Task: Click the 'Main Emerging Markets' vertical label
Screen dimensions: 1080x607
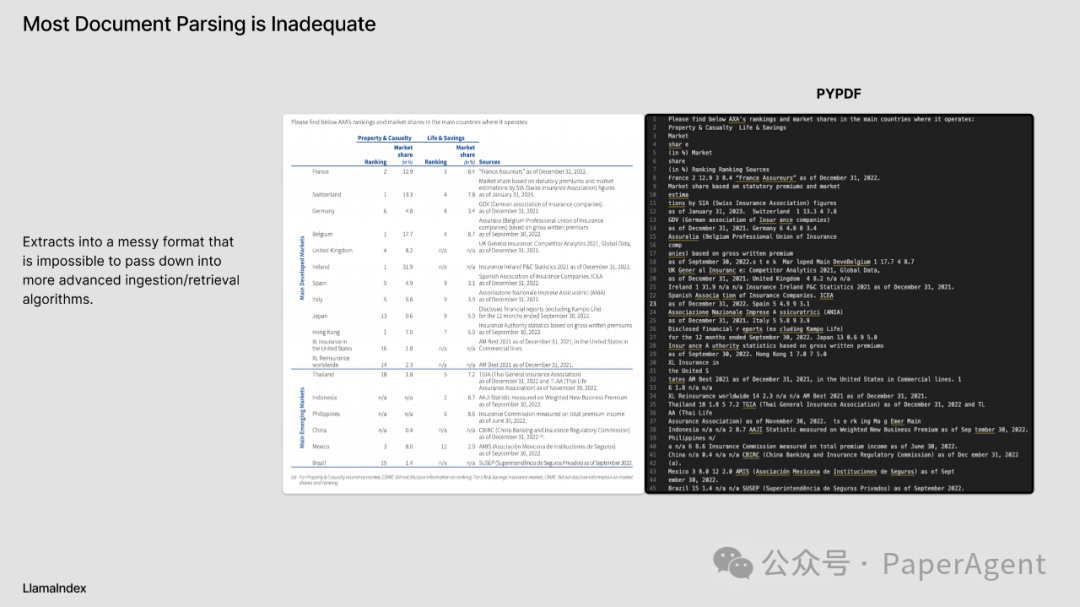Action: coord(303,417)
